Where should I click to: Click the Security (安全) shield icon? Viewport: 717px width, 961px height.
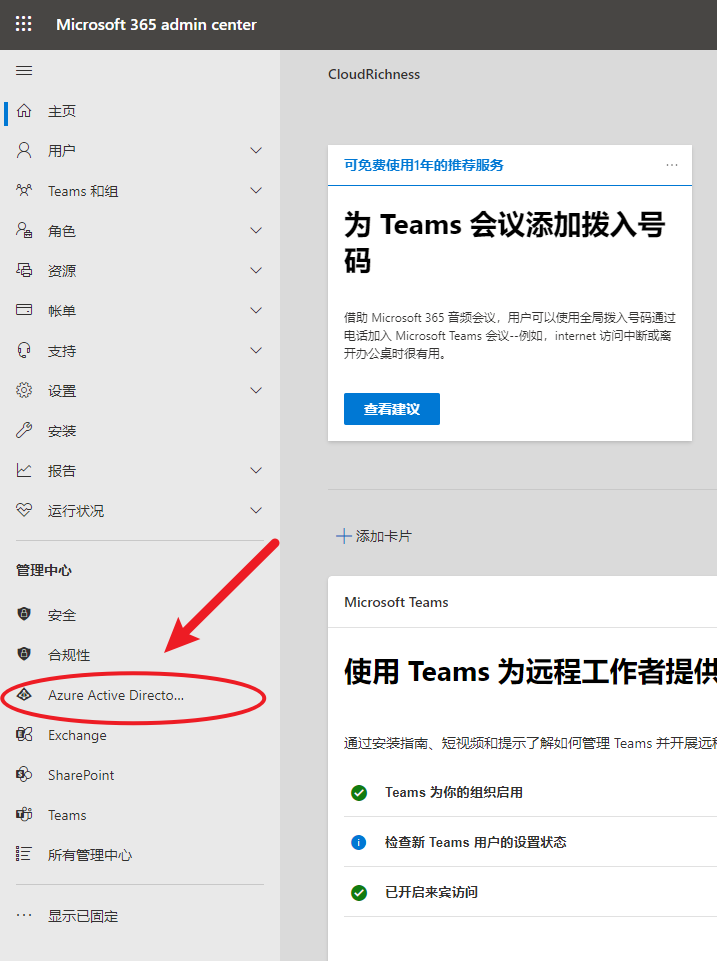pyautogui.click(x=24, y=615)
